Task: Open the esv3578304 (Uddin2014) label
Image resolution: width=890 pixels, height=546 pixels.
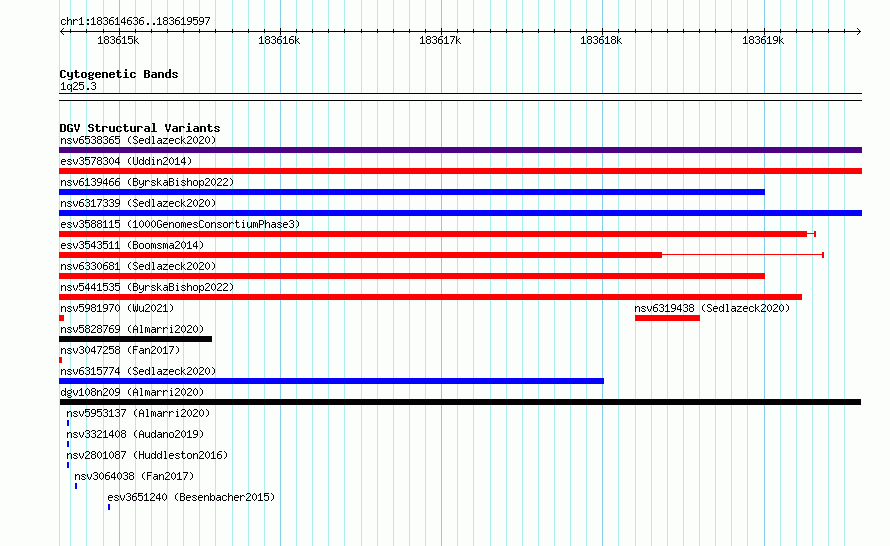Action: 126,161
